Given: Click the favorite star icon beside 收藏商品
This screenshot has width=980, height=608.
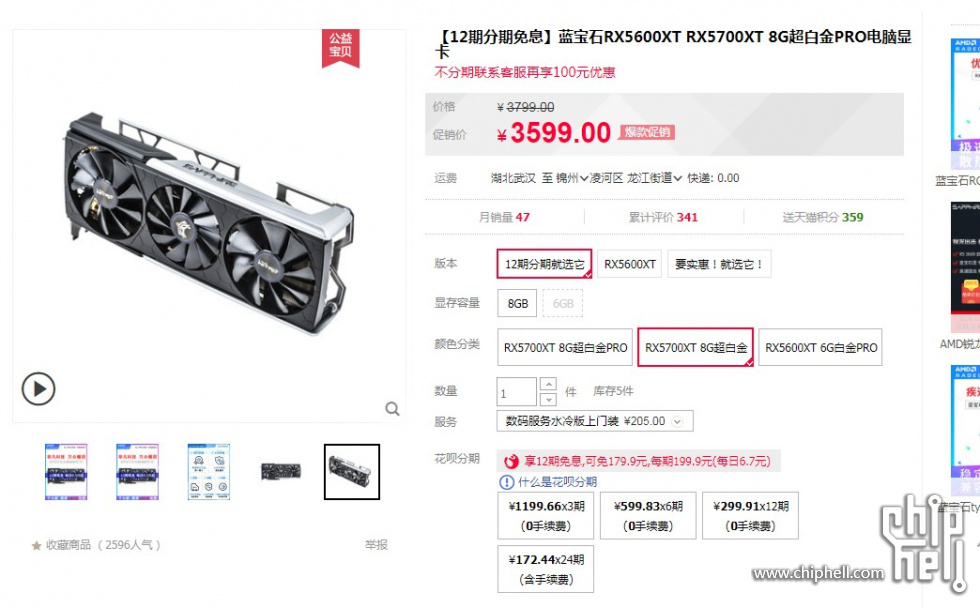Looking at the screenshot, I should point(36,546).
